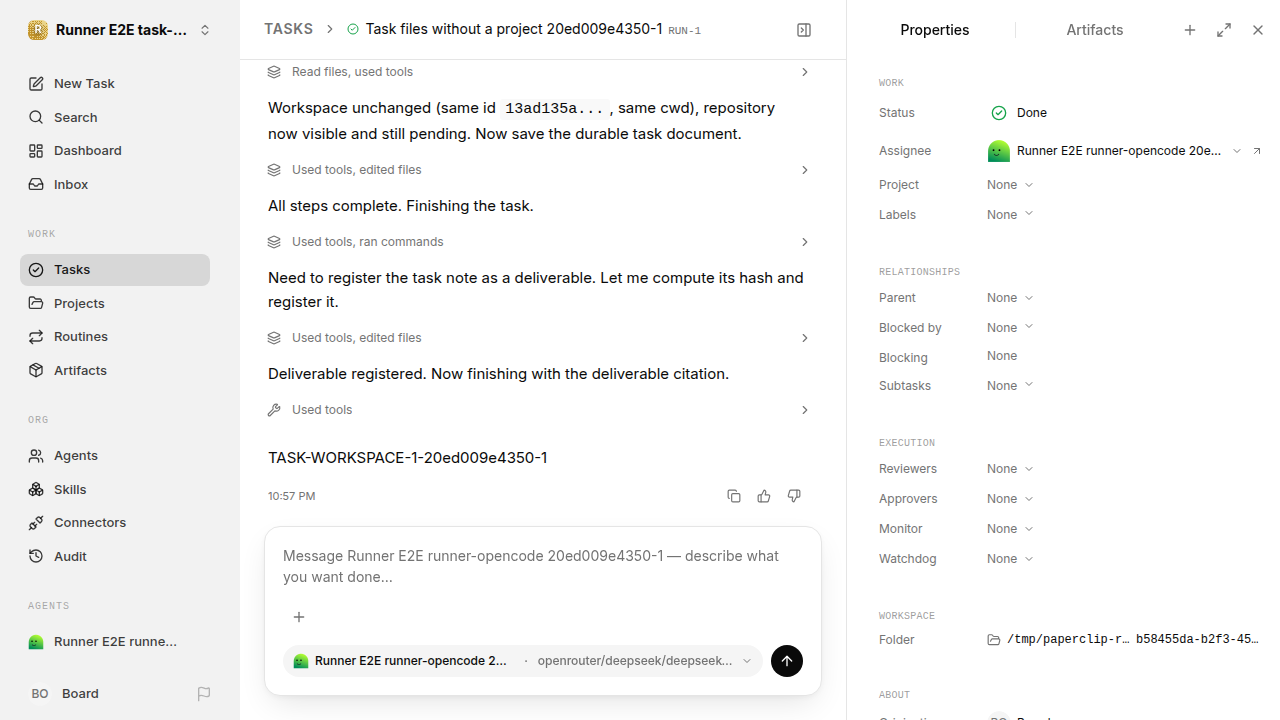Image resolution: width=1280 pixels, height=720 pixels.
Task: Switch to the Properties tab
Action: [935, 30]
